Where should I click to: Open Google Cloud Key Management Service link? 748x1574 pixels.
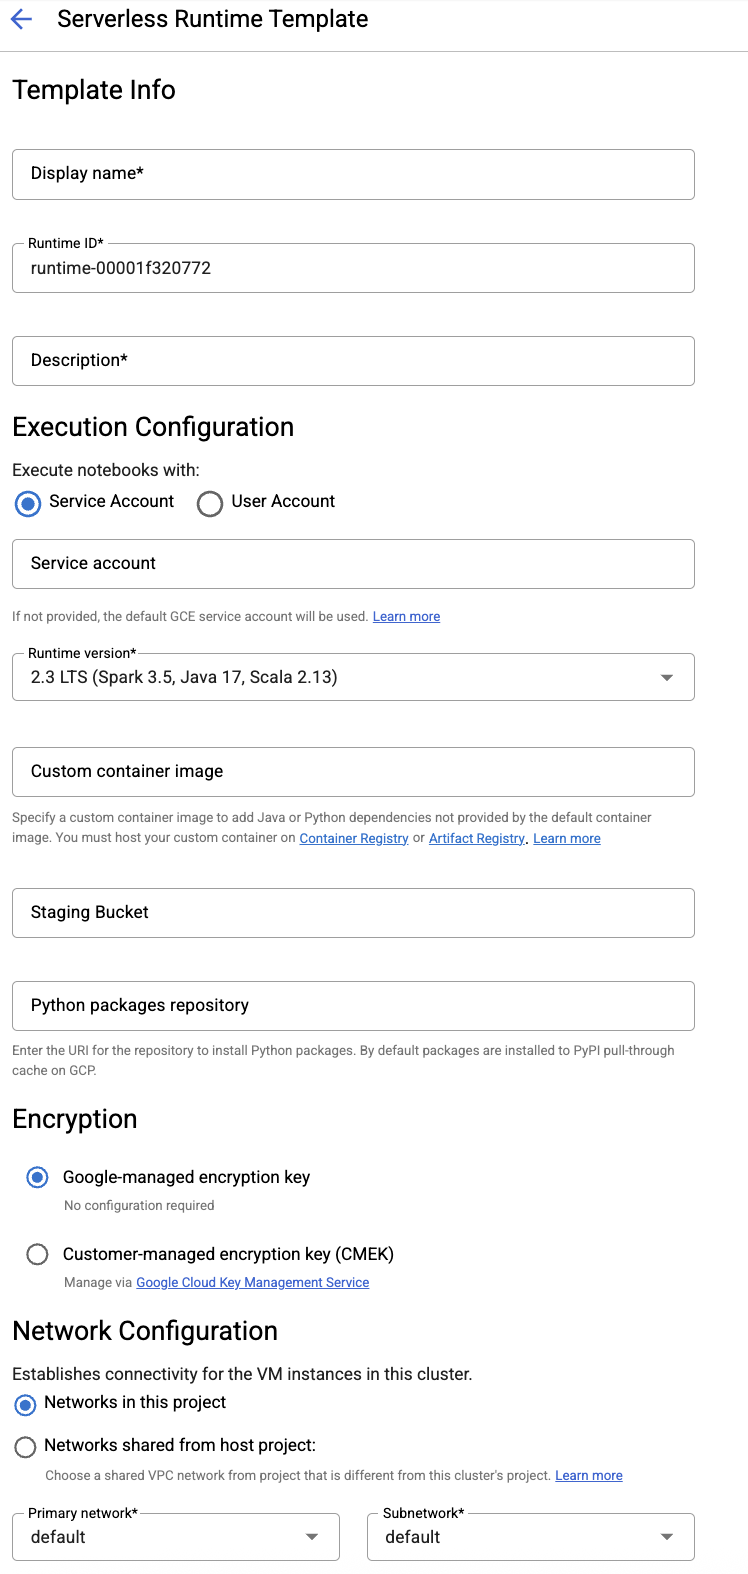pyautogui.click(x=253, y=1283)
